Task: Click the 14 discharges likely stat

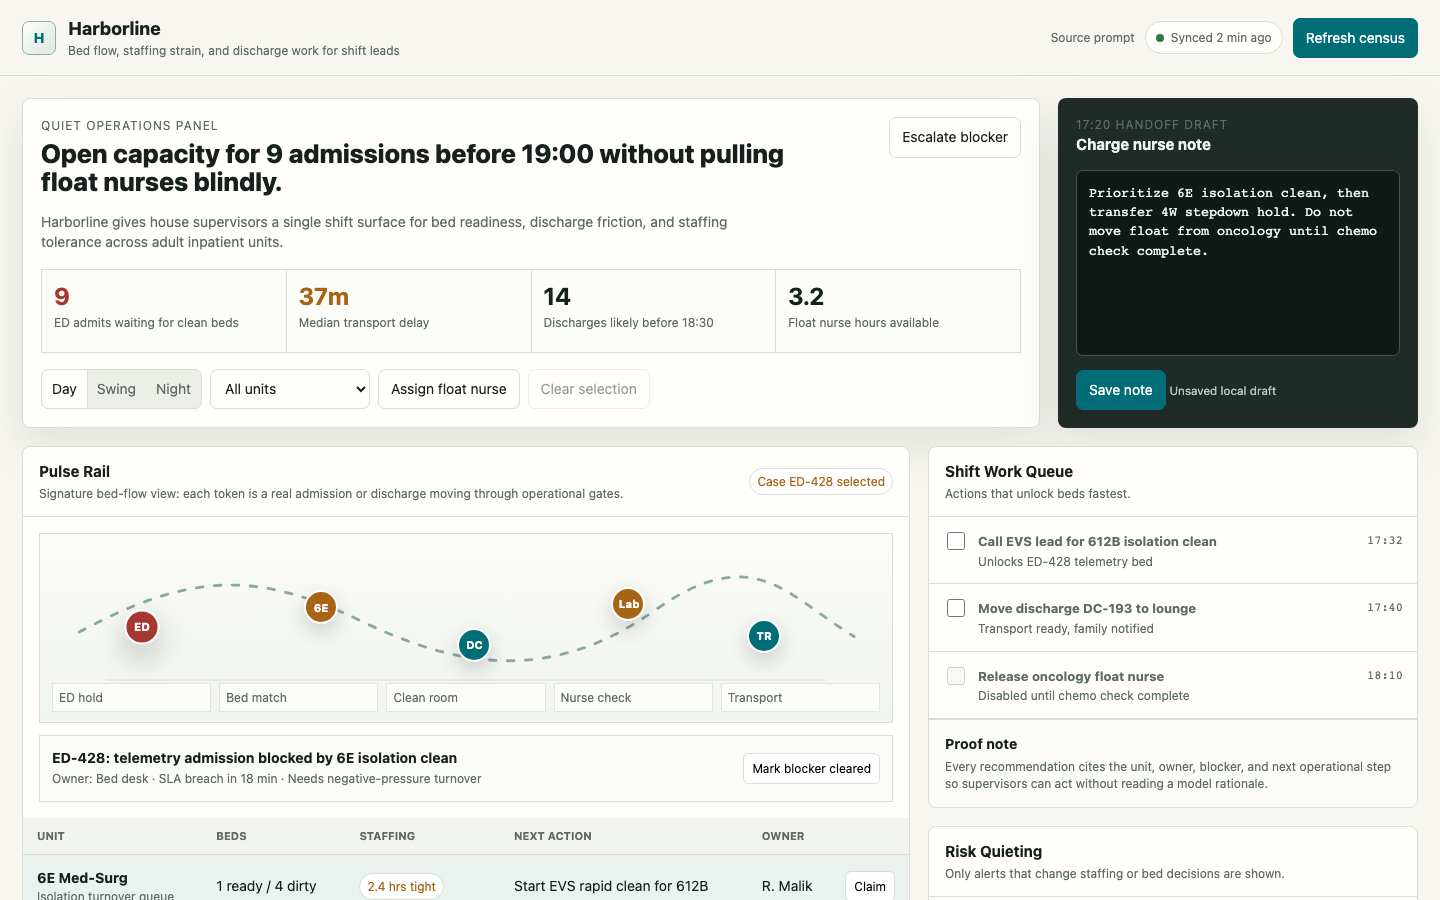Action: [654, 311]
